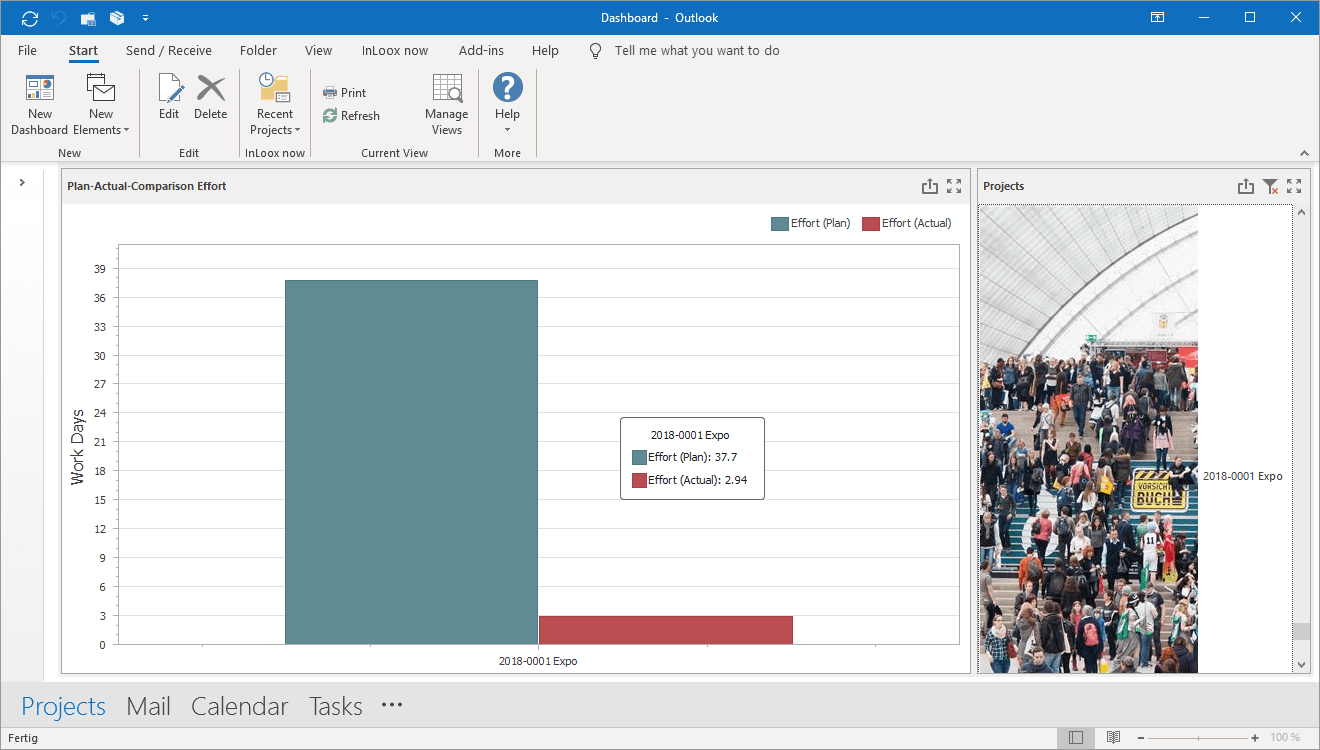Maximize the Plan-Actual-Comparison Effort panel
Viewport: 1320px width, 750px height.
point(954,186)
